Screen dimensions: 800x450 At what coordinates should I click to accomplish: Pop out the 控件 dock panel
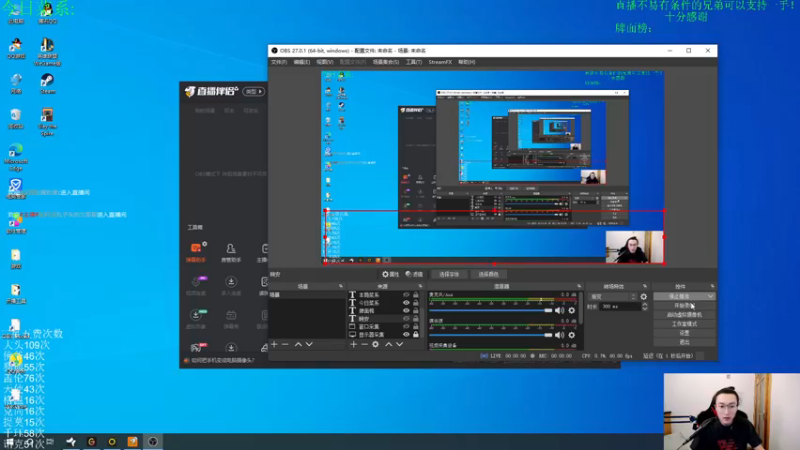pyautogui.click(x=712, y=286)
